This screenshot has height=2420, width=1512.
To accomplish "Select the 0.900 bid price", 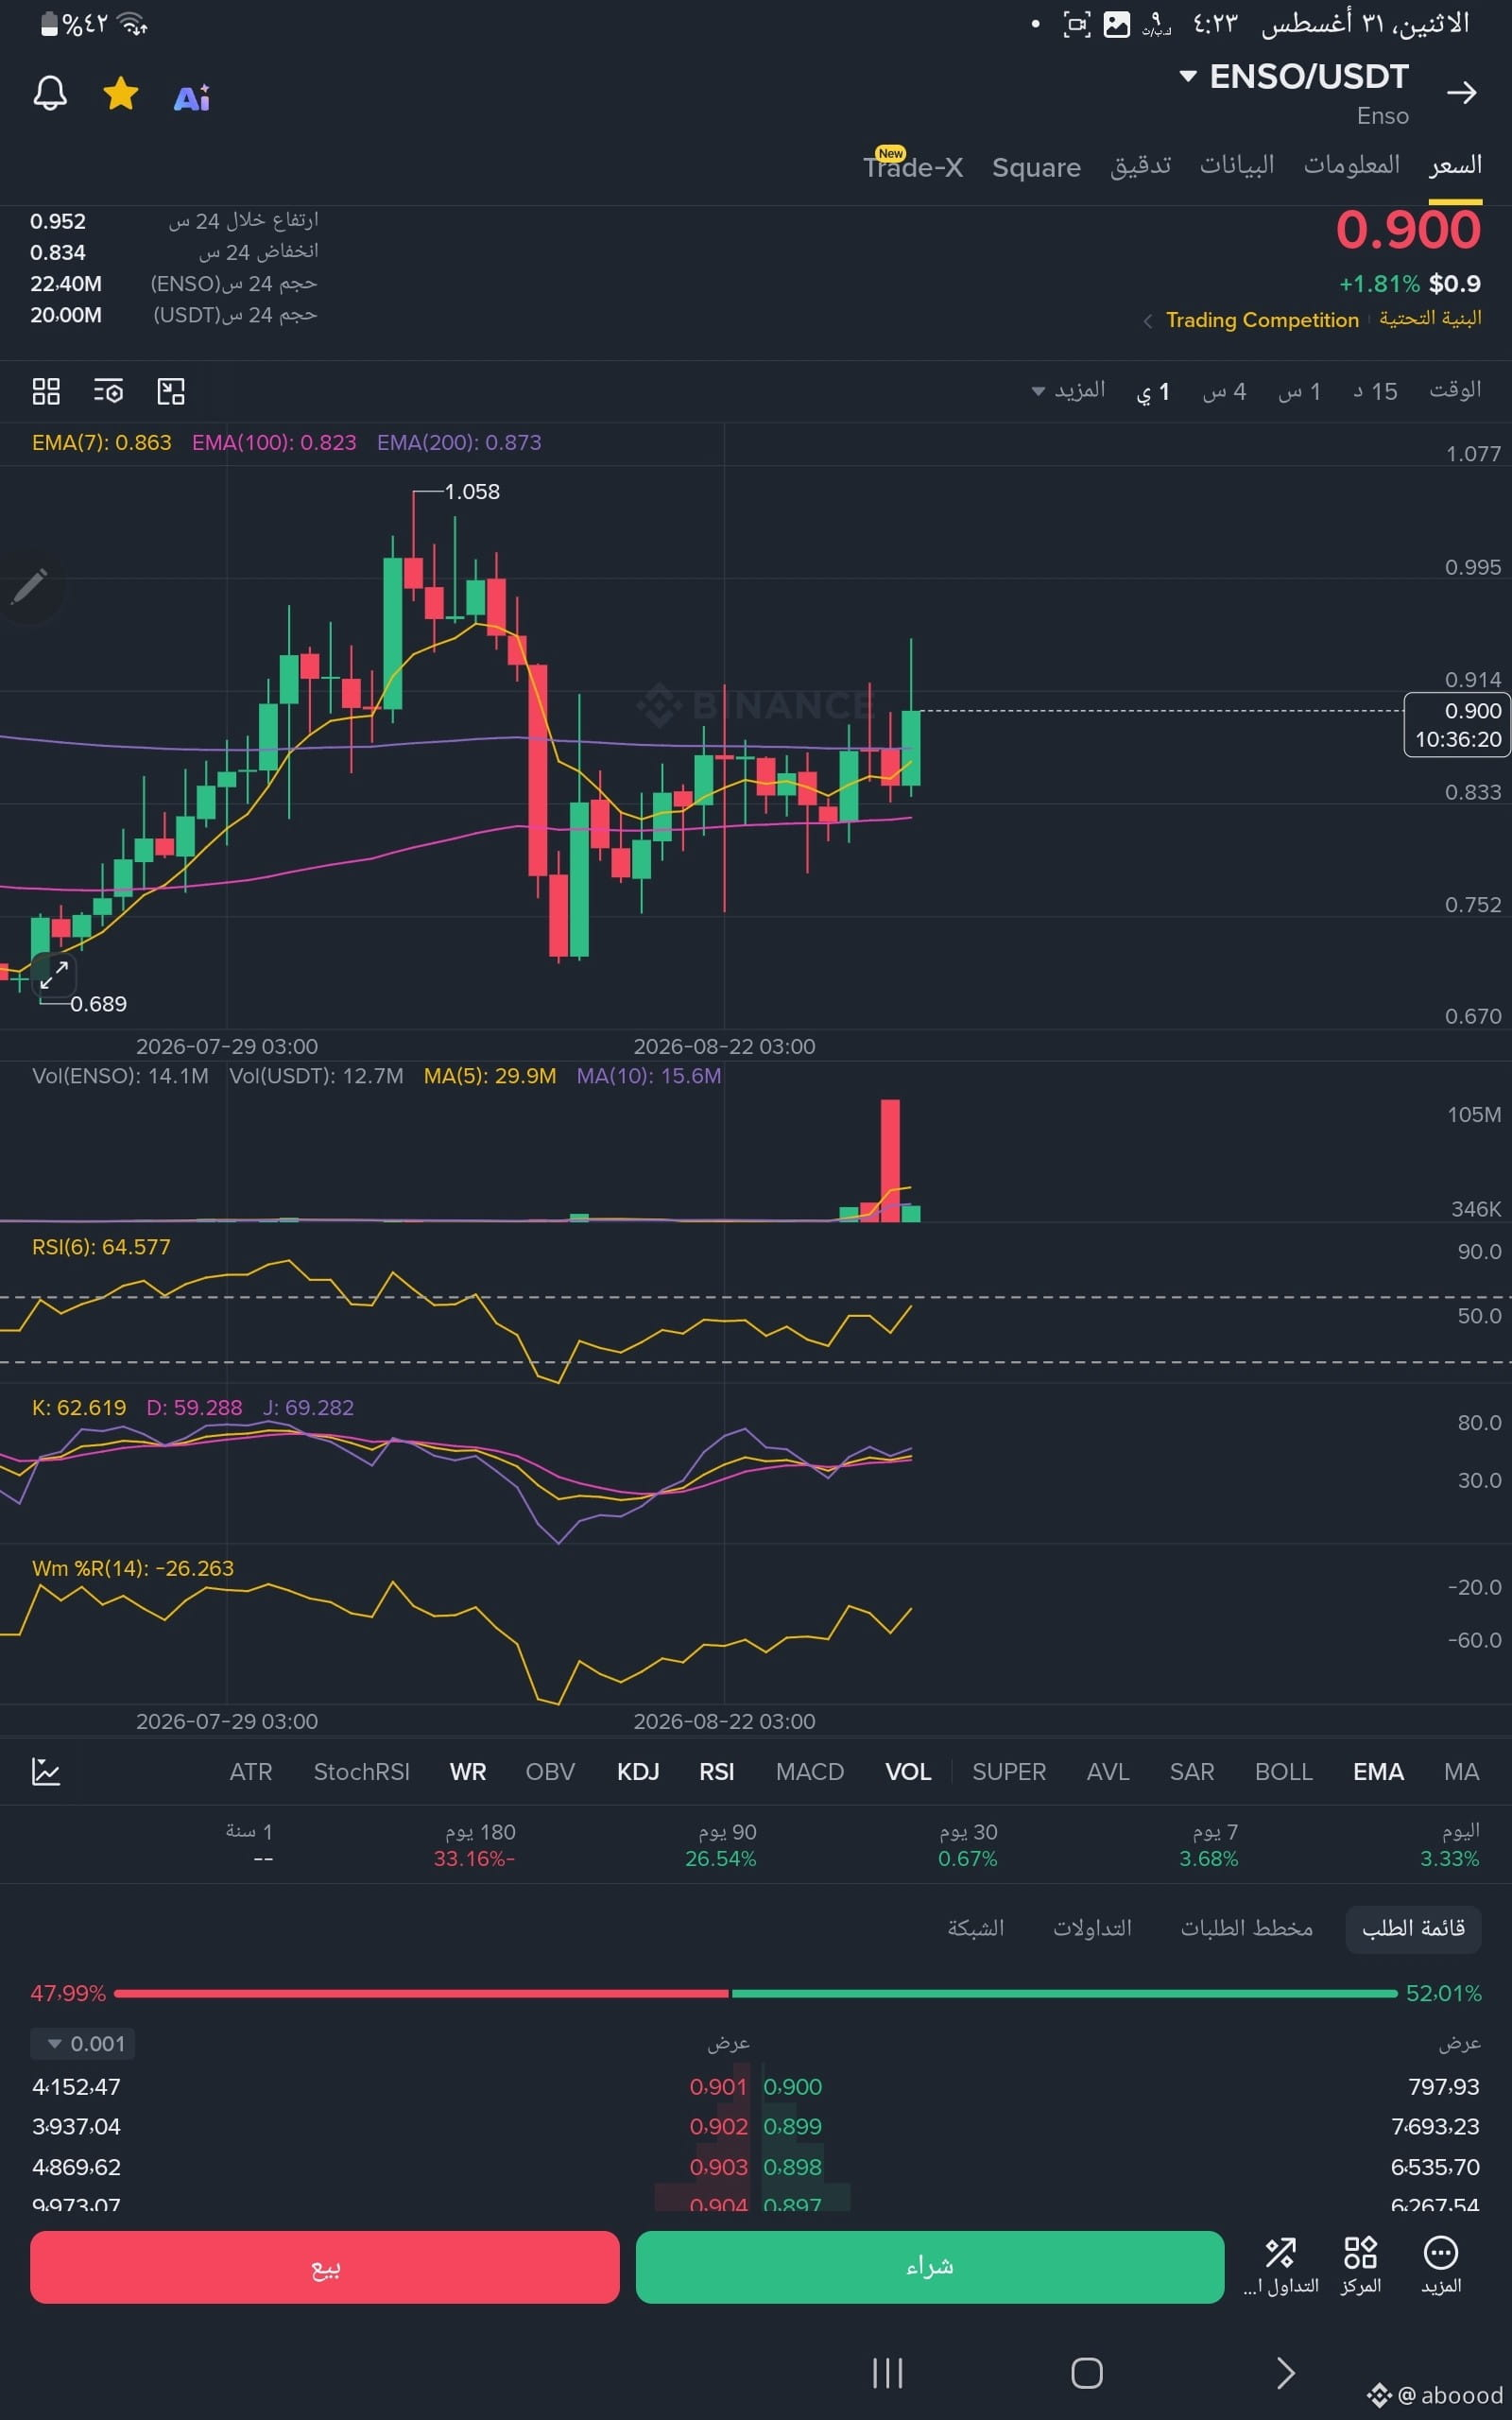I will 792,2087.
